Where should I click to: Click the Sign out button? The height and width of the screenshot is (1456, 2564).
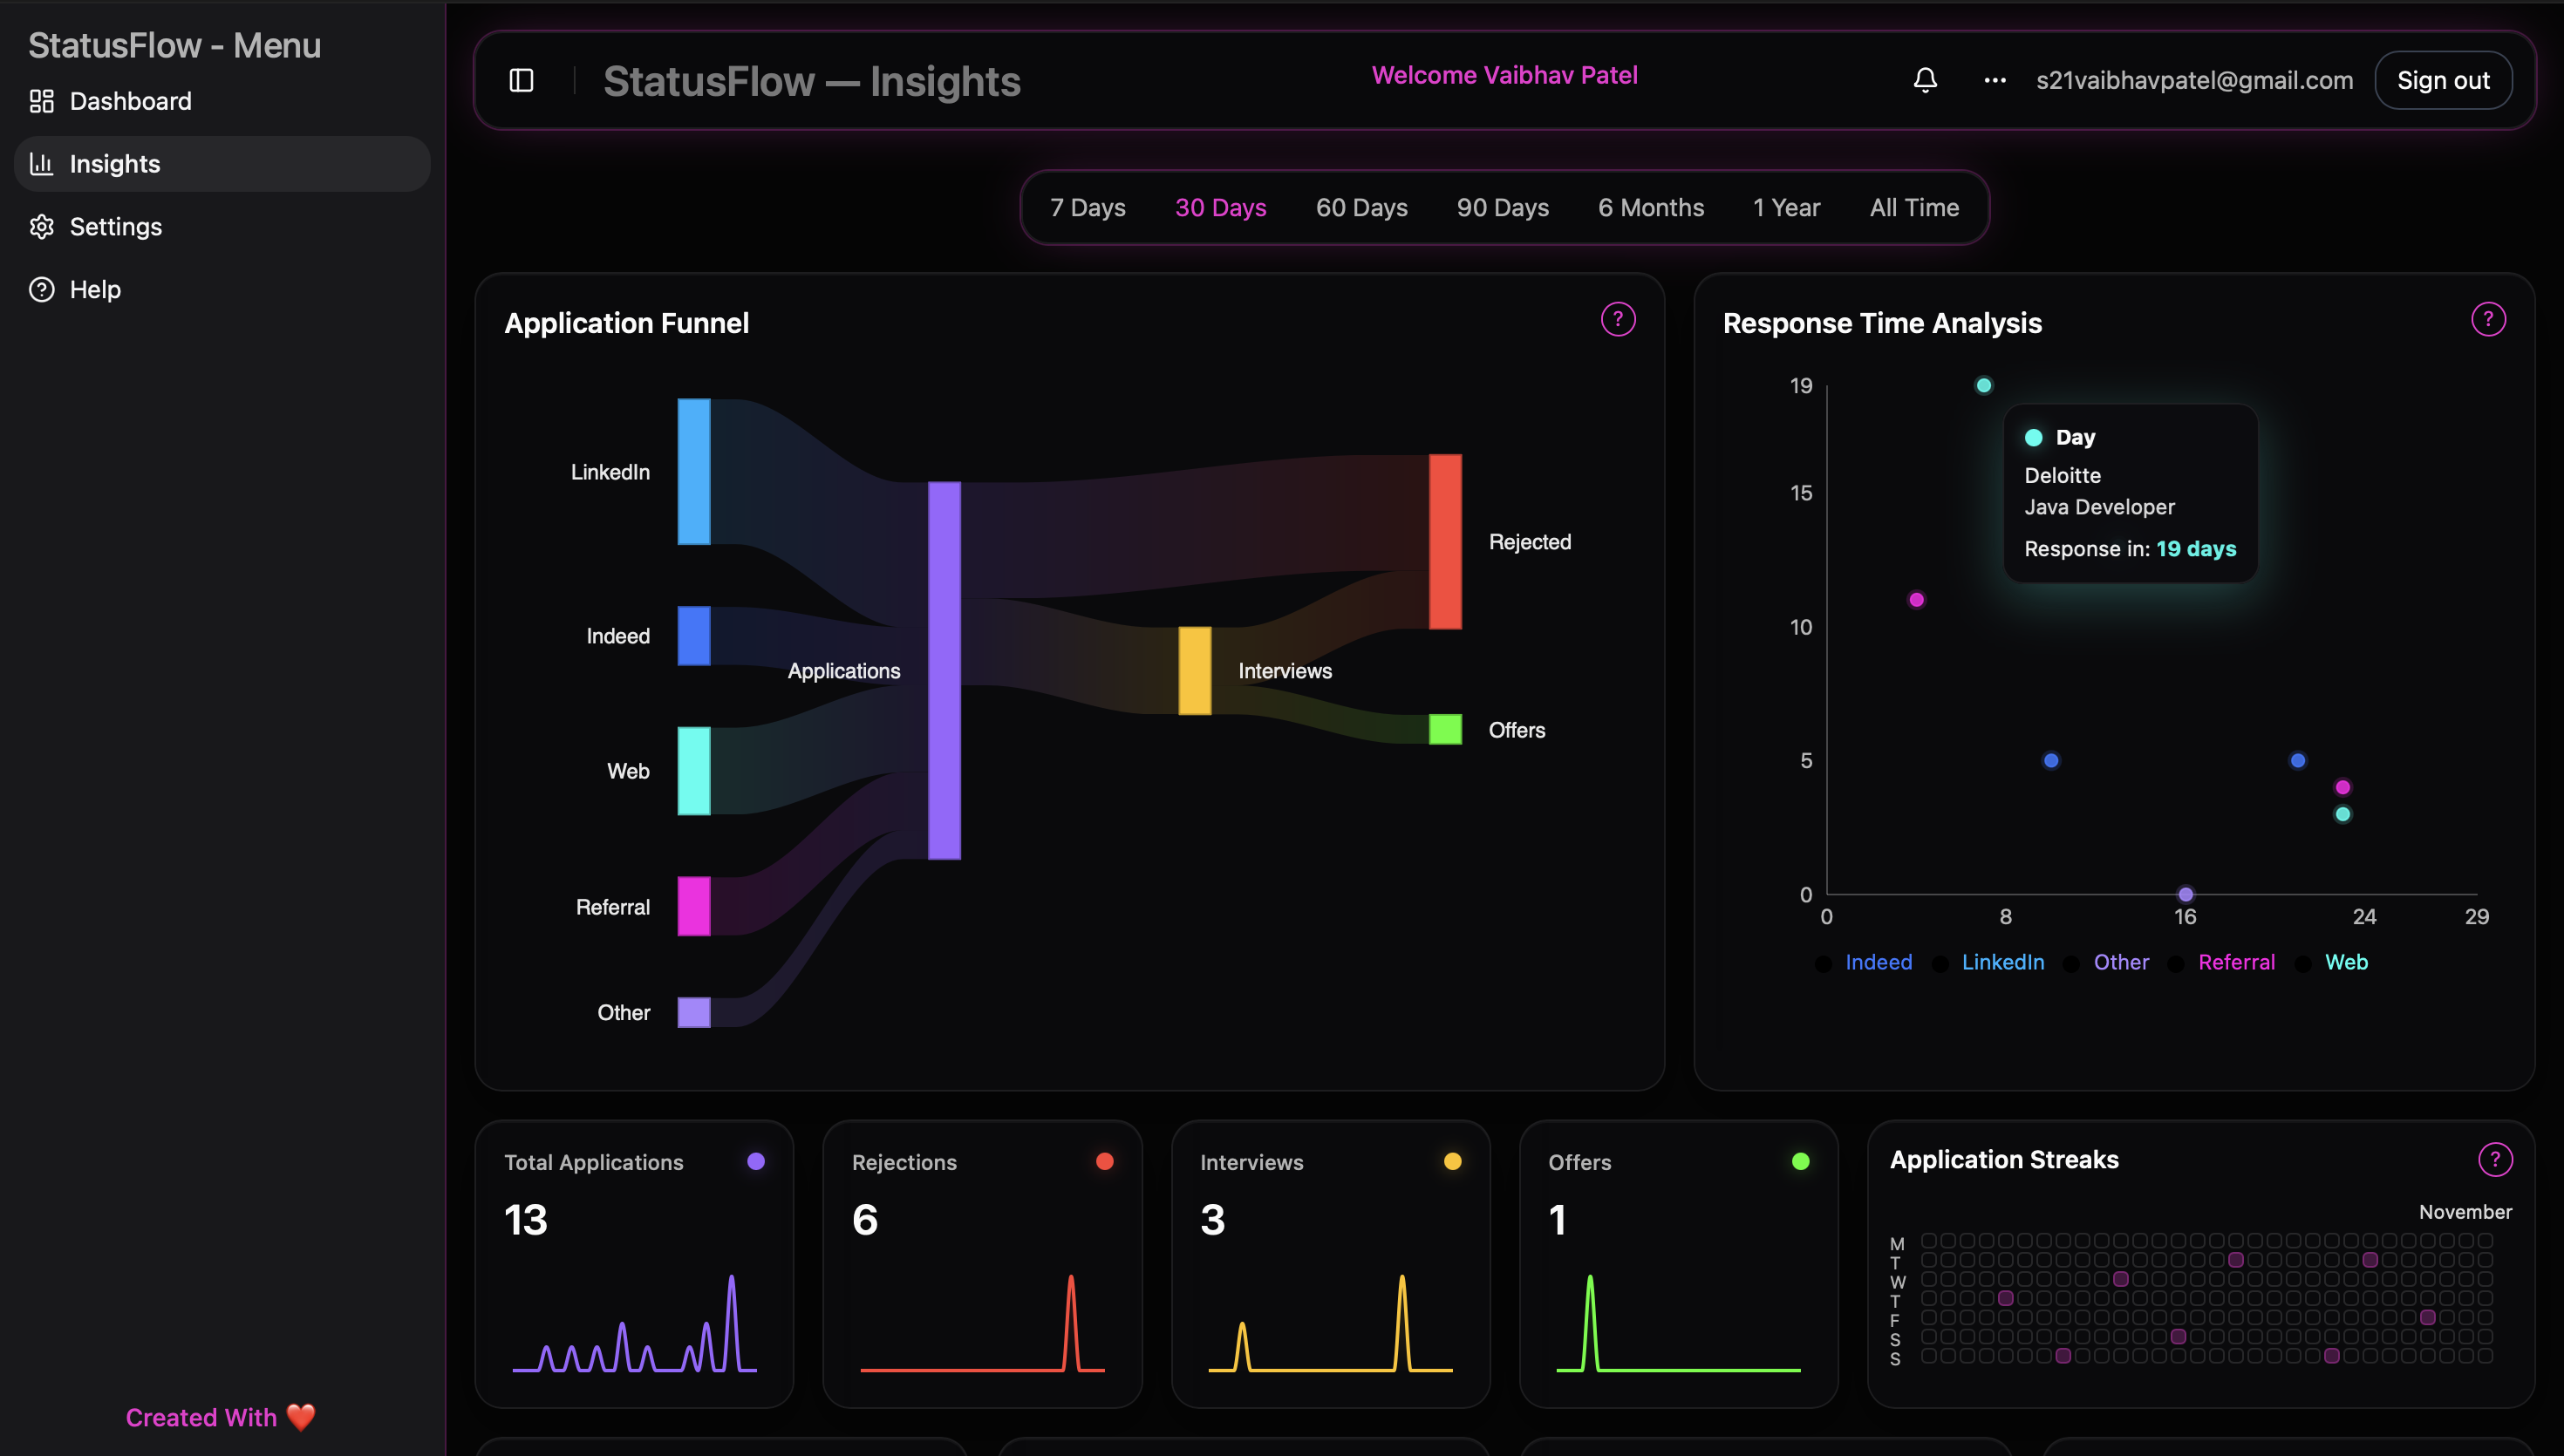coord(2443,79)
